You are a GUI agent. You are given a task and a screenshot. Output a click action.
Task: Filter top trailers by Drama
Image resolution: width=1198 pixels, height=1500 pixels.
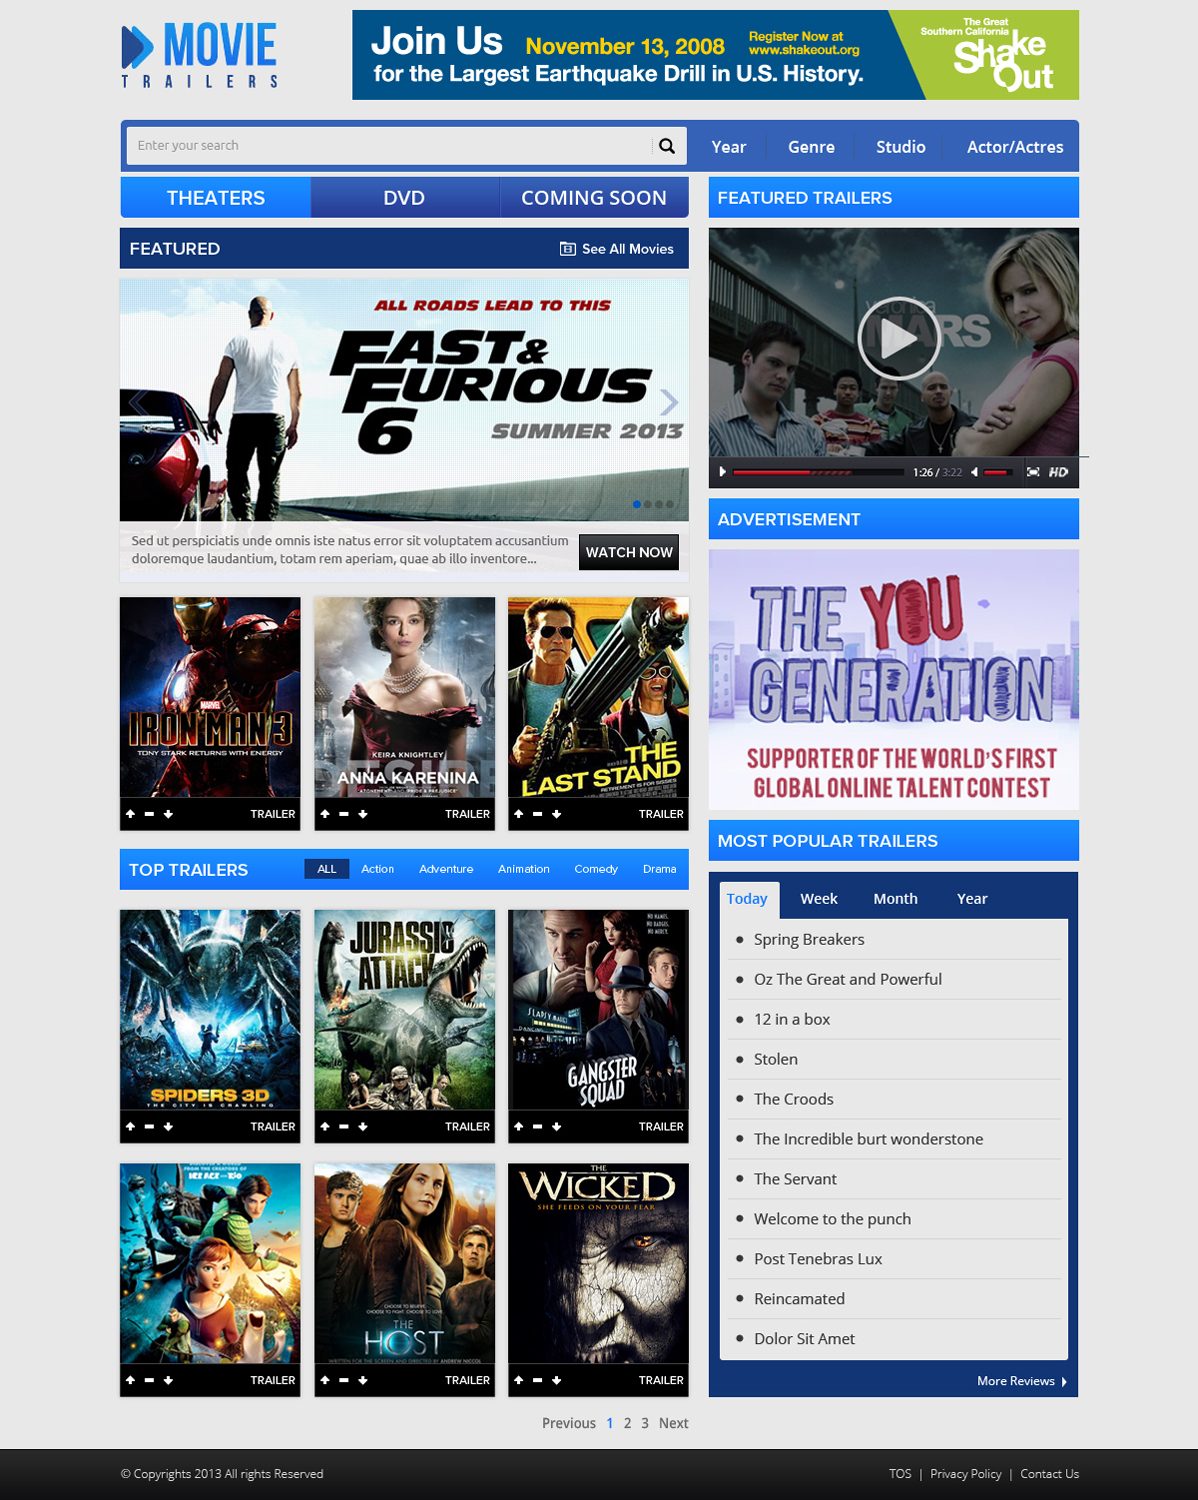tap(659, 869)
